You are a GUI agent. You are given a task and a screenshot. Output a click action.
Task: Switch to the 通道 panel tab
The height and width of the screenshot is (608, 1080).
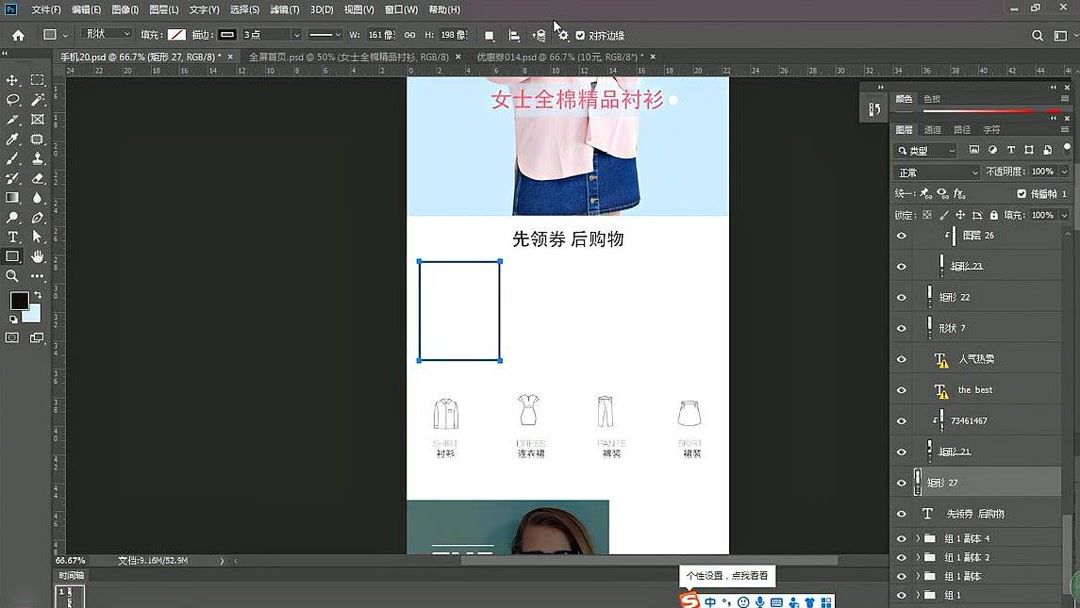click(x=933, y=130)
